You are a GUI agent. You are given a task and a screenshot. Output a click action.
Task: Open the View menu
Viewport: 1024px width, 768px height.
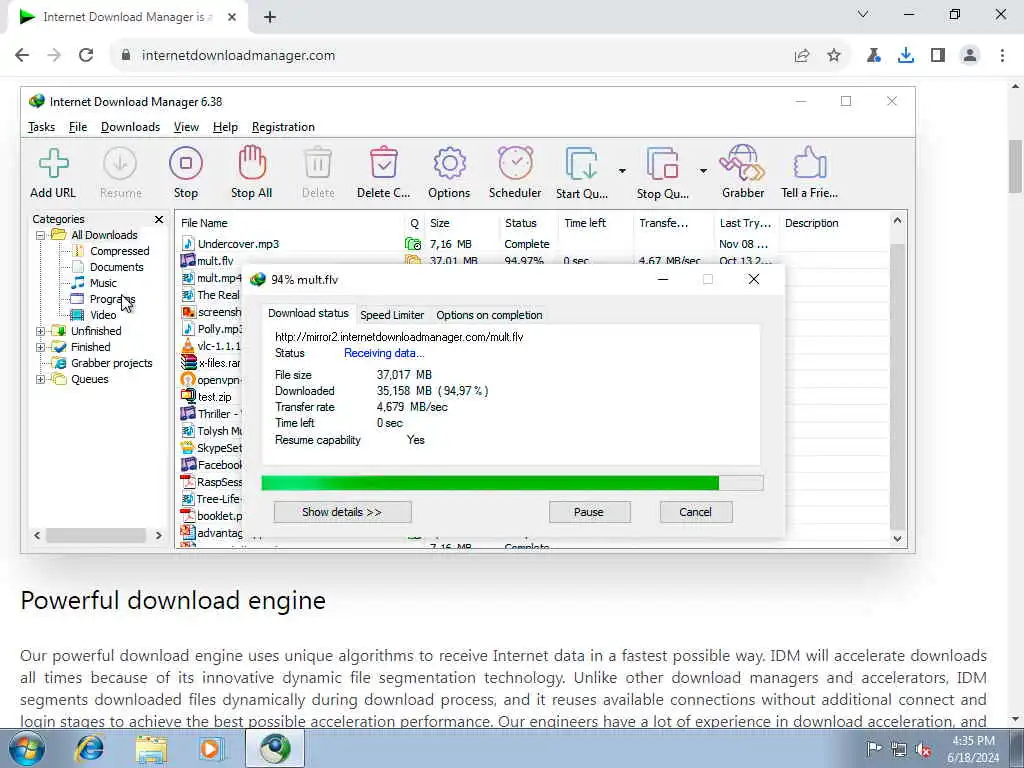click(186, 127)
